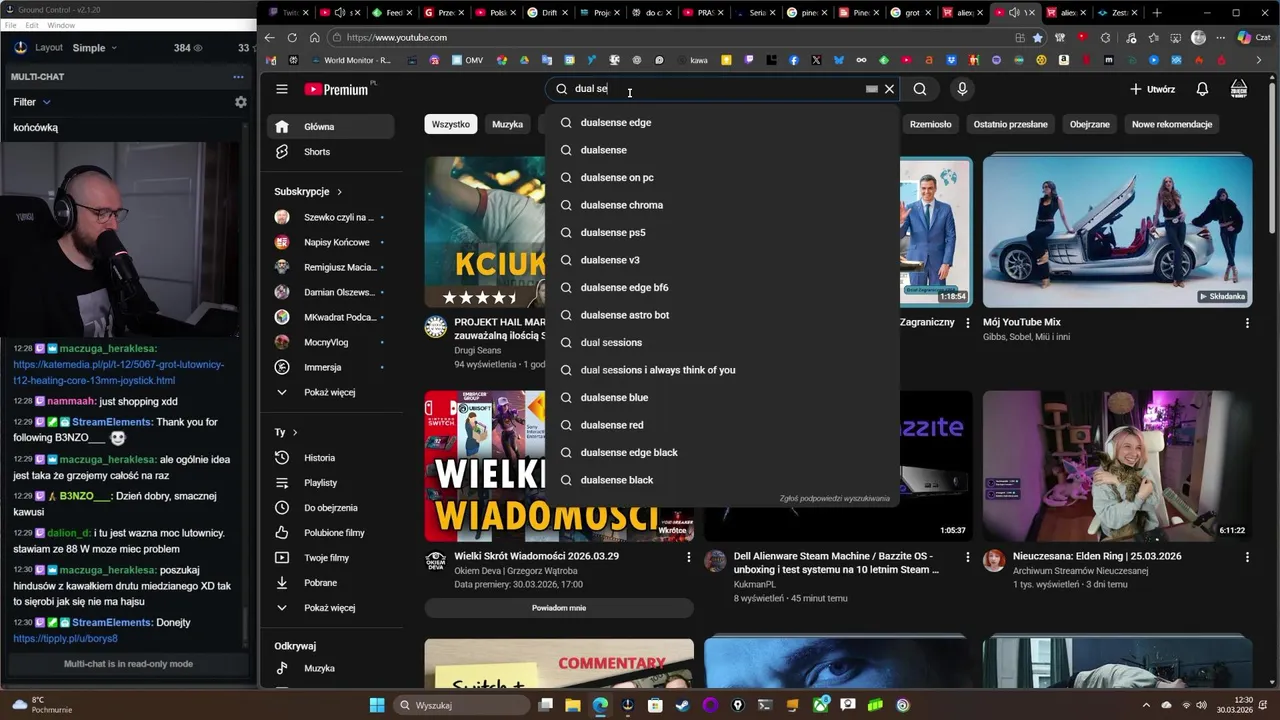Go to YouTube Premium home logo
1280x720 pixels.
pos(337,89)
